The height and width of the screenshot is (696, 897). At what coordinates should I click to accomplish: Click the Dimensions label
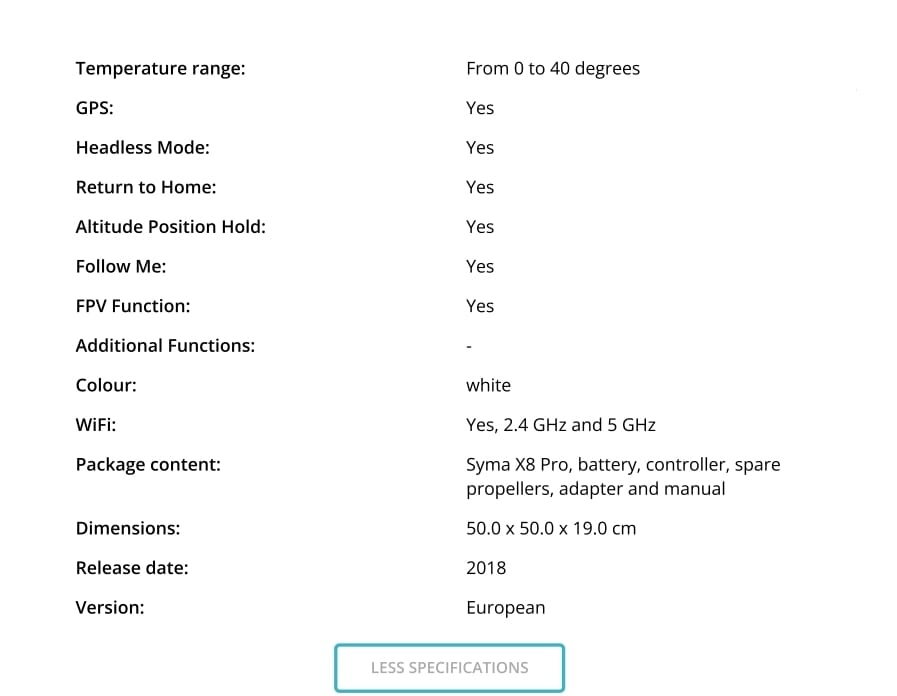[128, 528]
